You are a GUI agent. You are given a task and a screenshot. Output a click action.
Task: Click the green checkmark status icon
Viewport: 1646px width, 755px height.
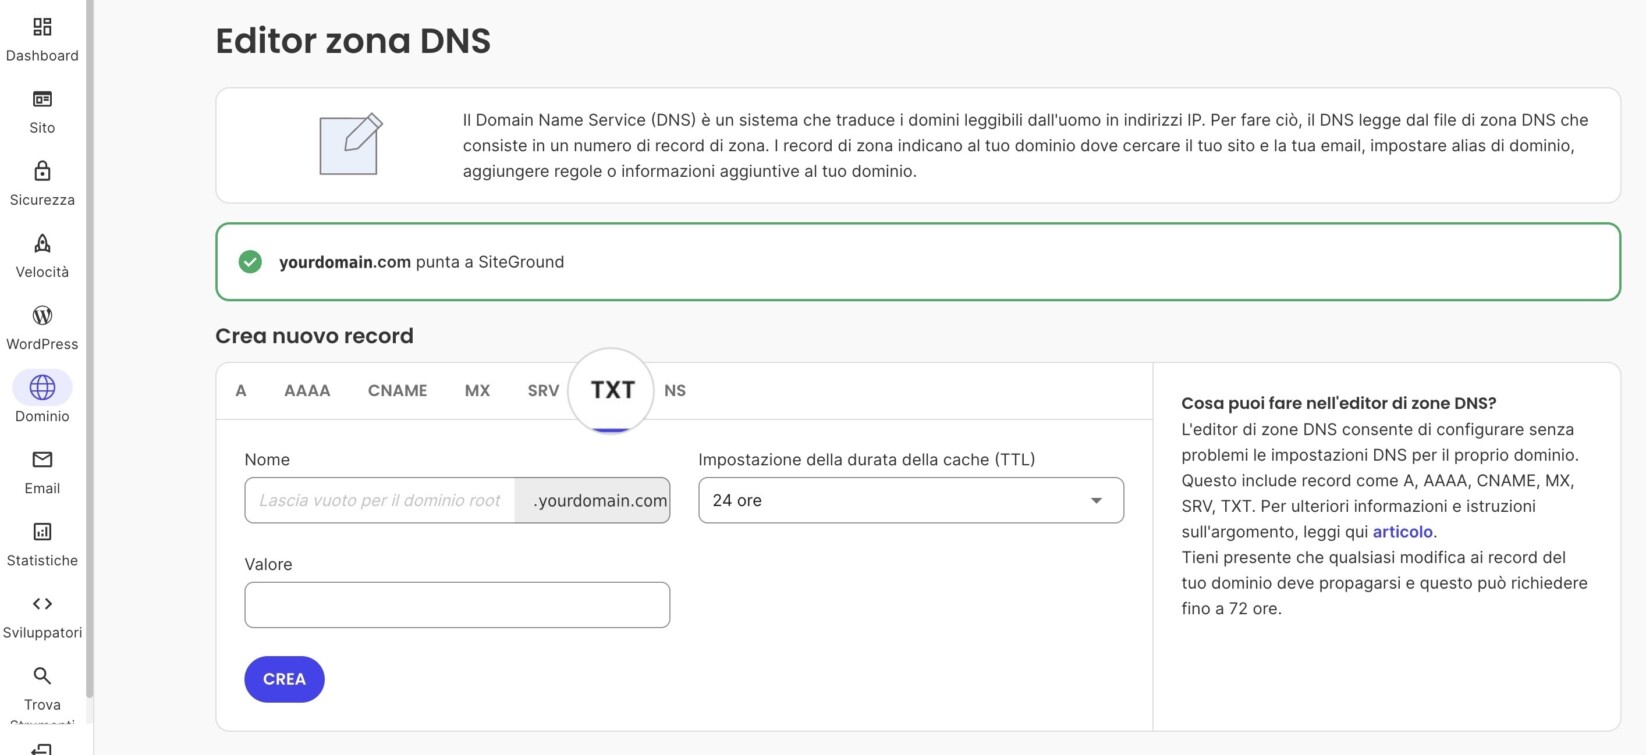tap(250, 262)
